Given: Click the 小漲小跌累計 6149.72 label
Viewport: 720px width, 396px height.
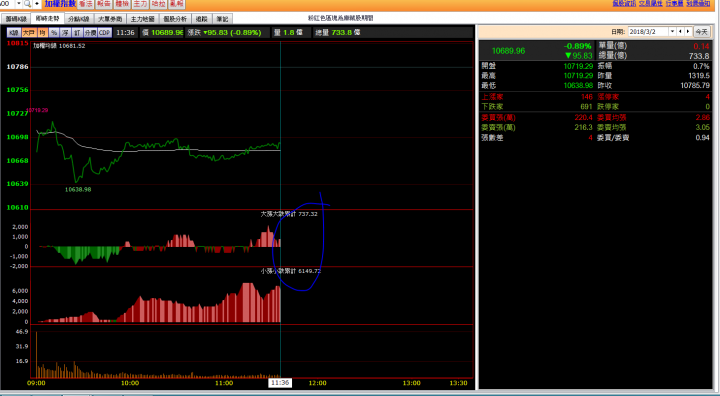Looking at the screenshot, I should (291, 271).
